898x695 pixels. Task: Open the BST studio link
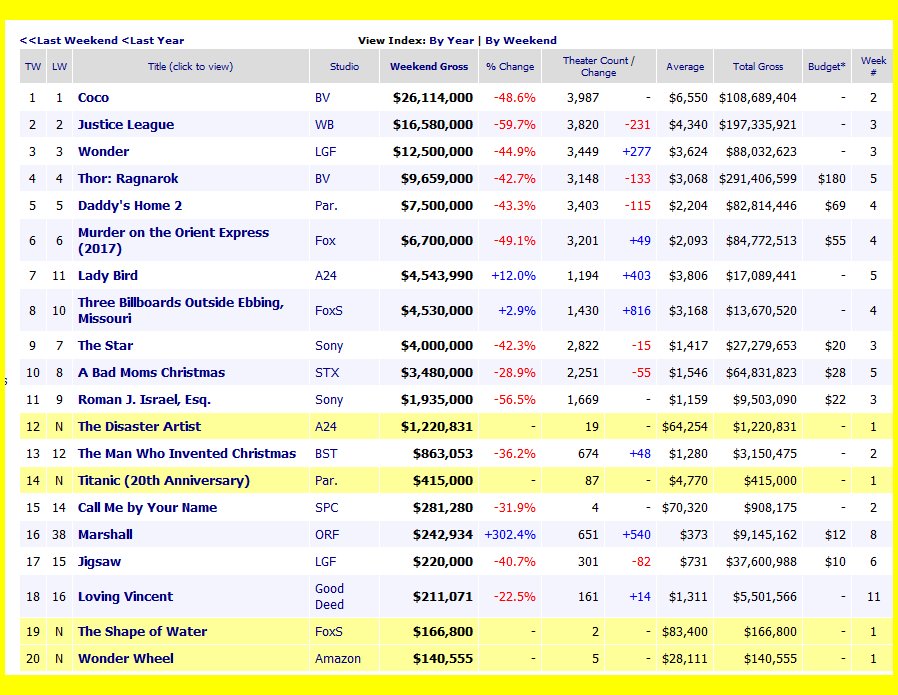(x=326, y=453)
